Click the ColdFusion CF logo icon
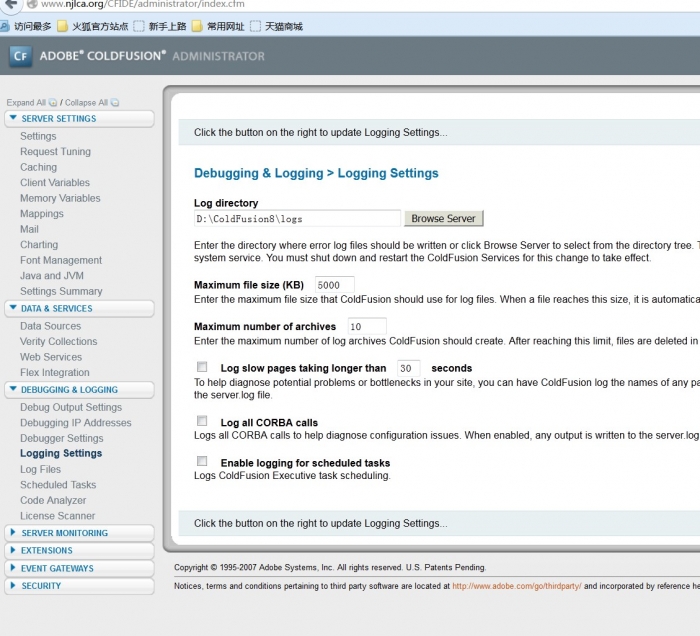 tap(21, 56)
